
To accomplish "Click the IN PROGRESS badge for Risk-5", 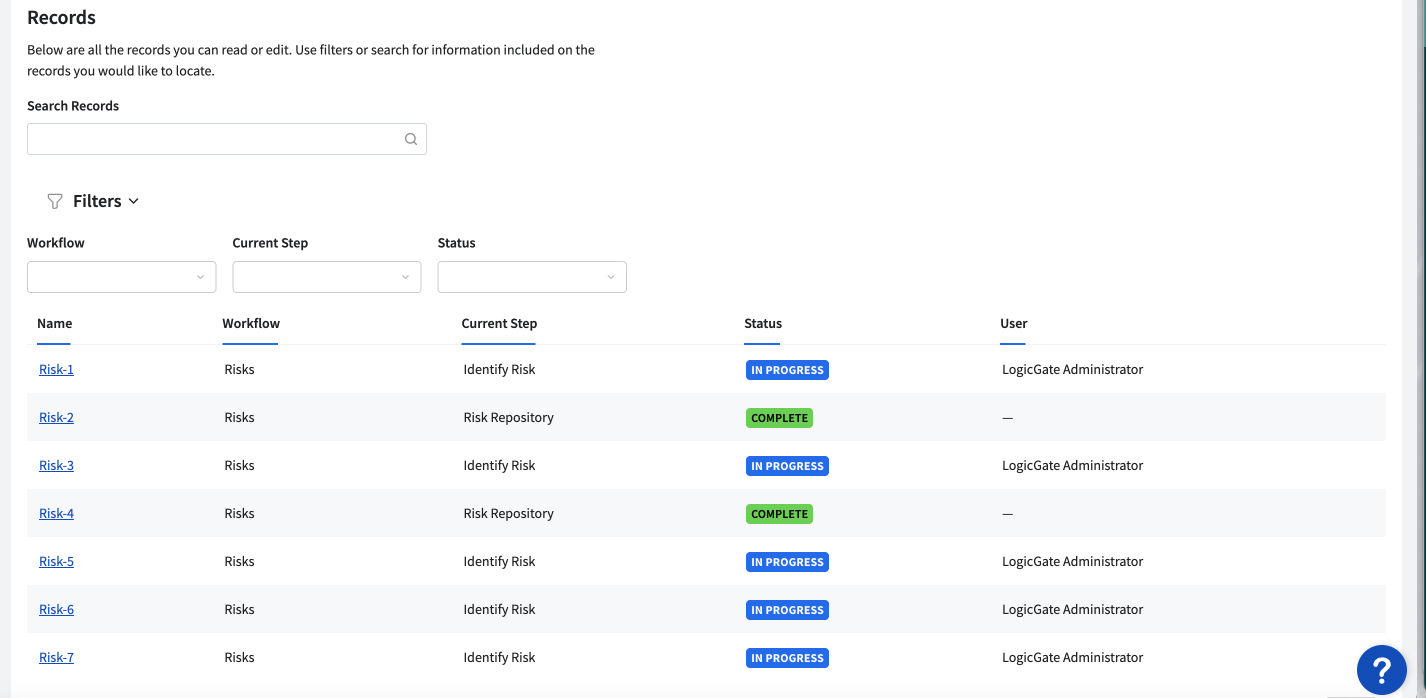I will pos(787,562).
